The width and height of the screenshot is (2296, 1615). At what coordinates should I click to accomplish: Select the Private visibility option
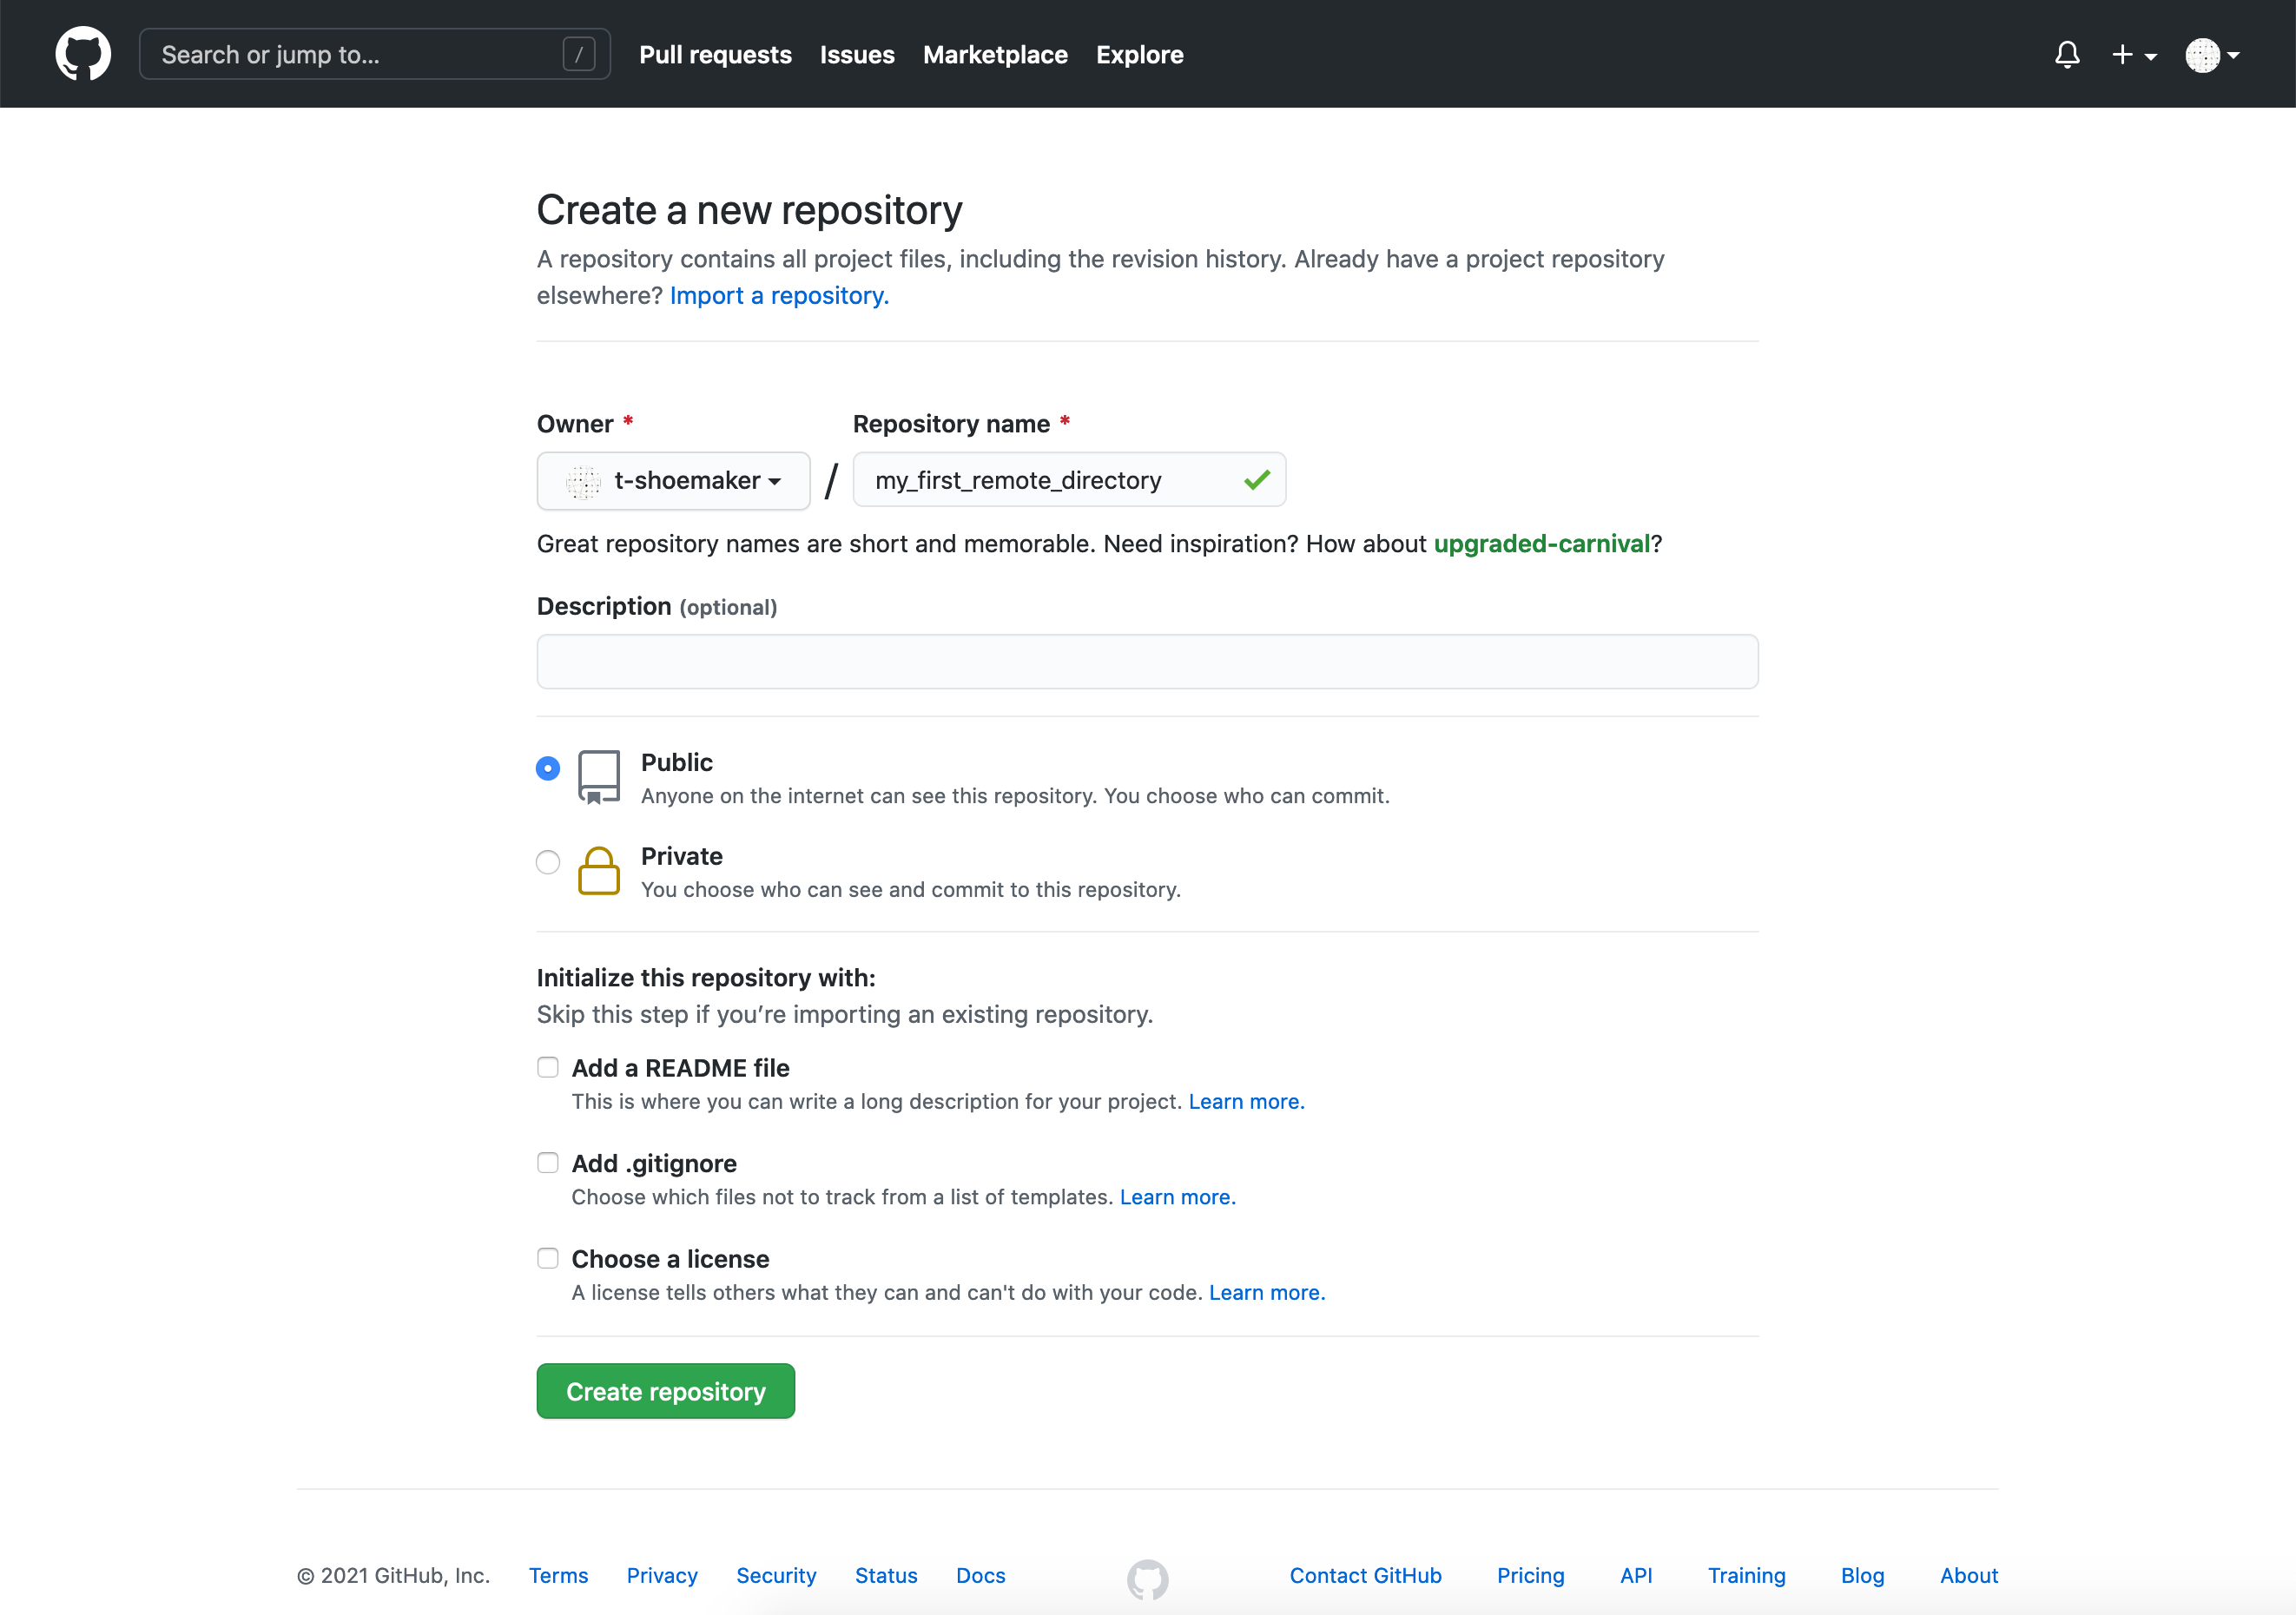548,862
